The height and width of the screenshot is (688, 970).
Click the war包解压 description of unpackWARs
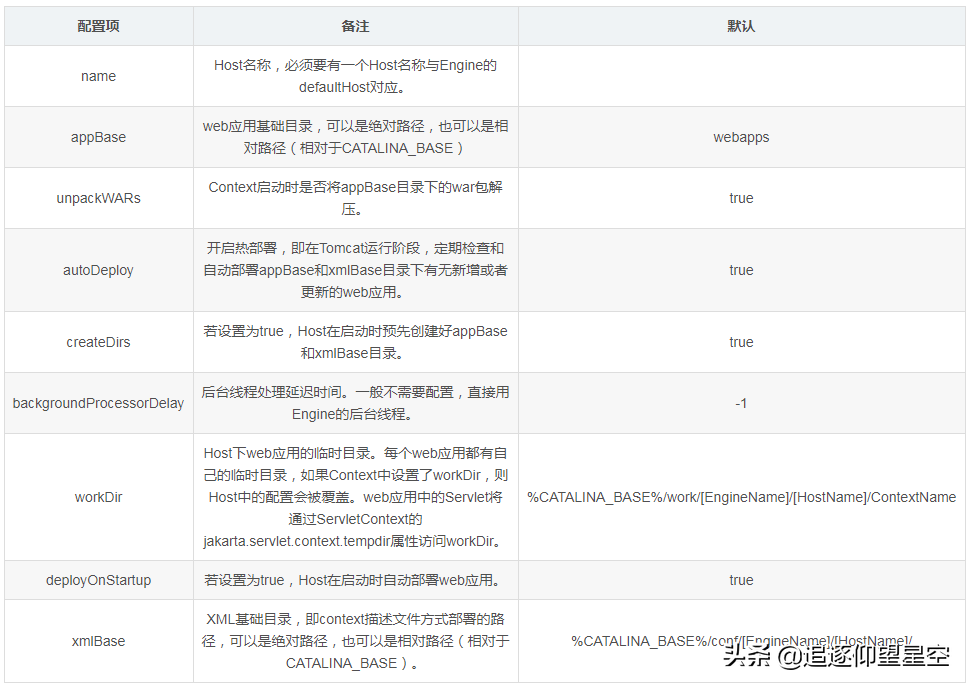355,198
